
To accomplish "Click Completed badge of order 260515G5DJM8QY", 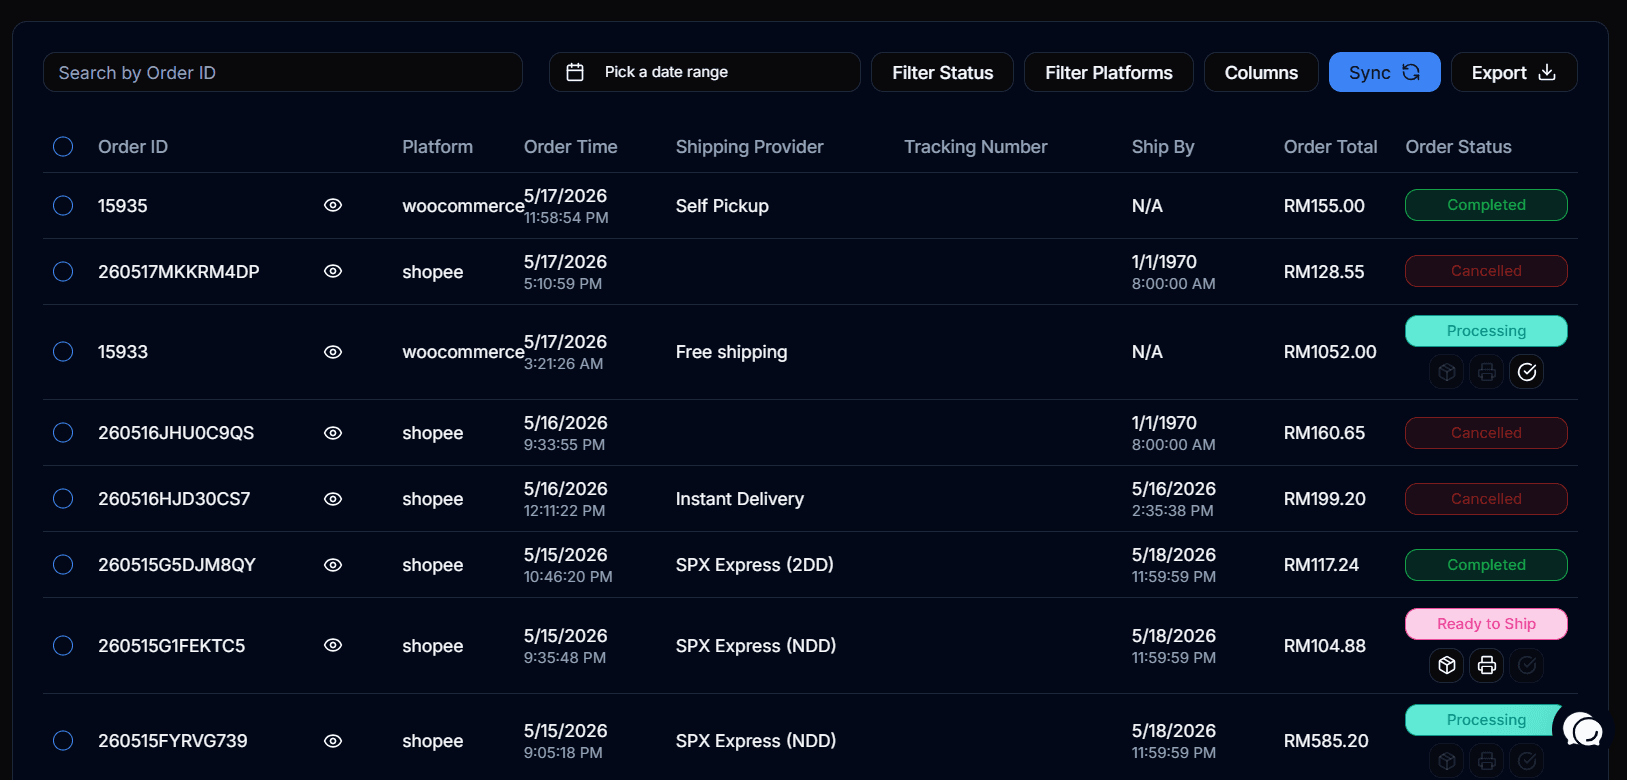I will pos(1486,565).
